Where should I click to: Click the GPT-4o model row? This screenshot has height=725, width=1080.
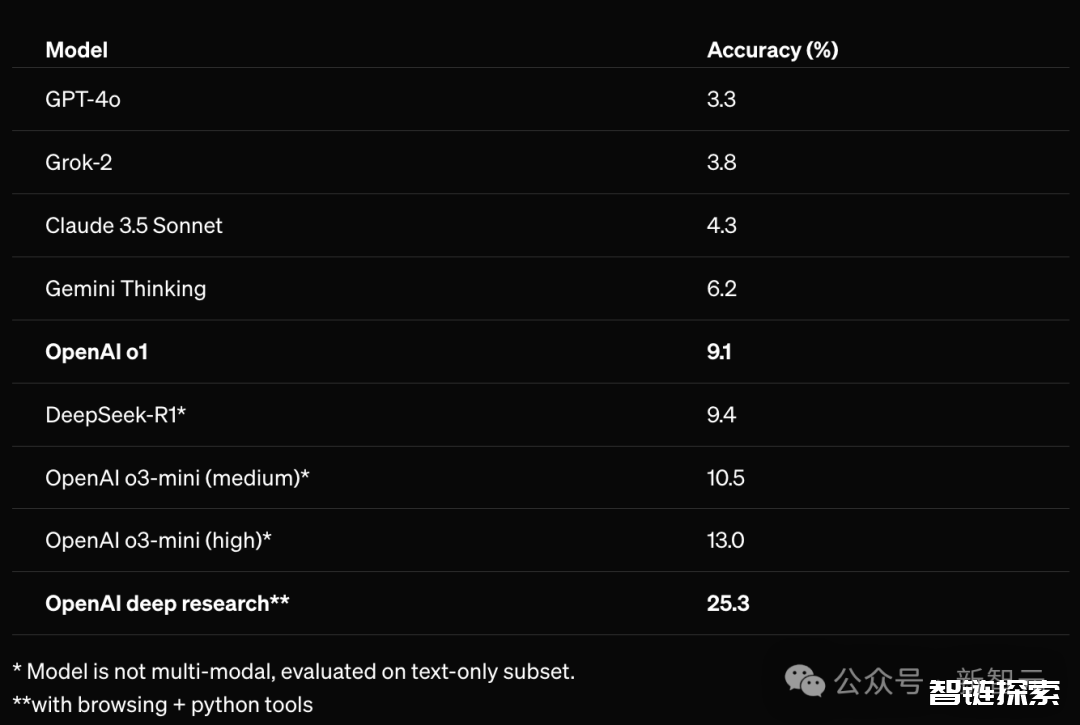point(541,99)
